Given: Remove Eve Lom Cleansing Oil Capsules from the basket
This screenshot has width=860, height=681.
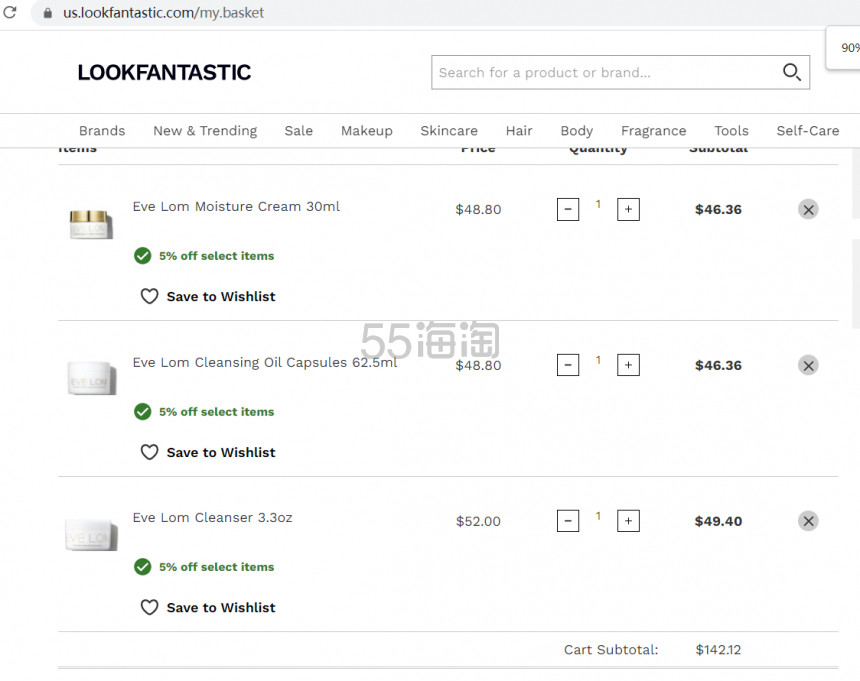Looking at the screenshot, I should click(x=808, y=366).
